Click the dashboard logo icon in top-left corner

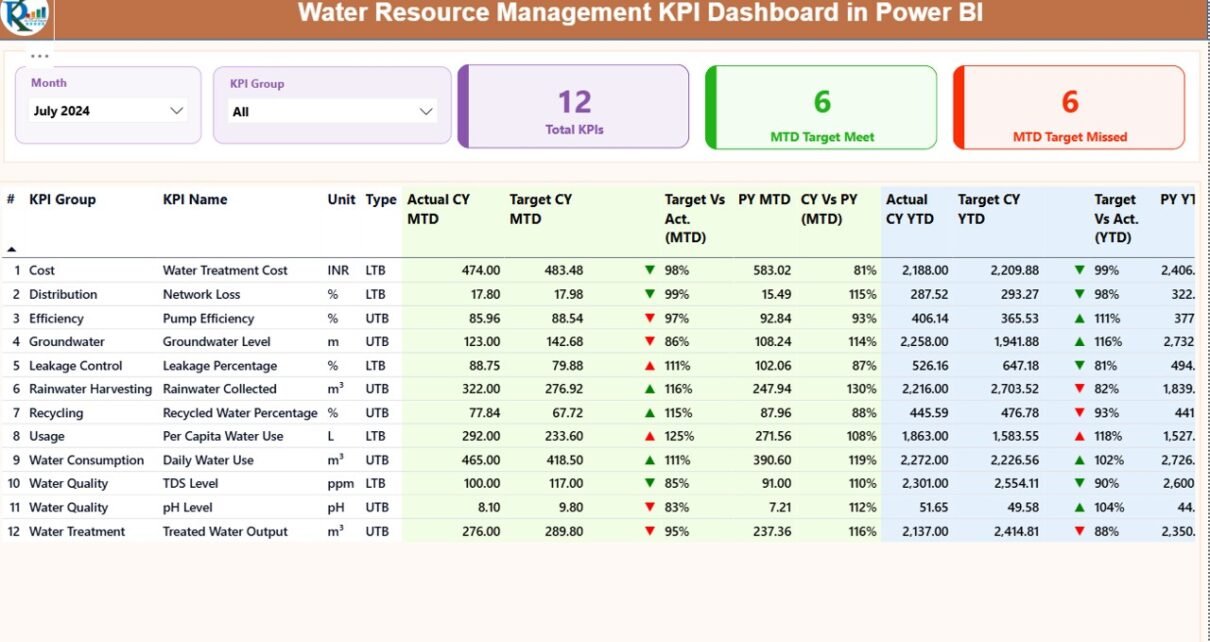(25, 16)
